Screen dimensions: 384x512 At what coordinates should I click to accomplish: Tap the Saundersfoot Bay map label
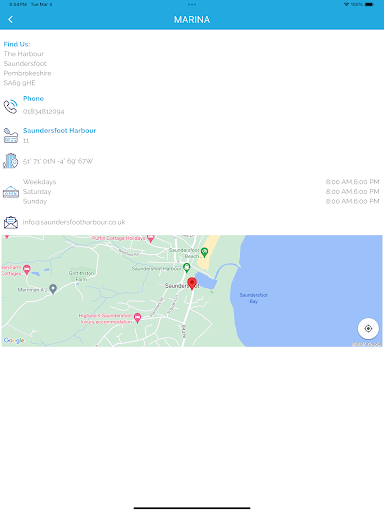point(254,298)
